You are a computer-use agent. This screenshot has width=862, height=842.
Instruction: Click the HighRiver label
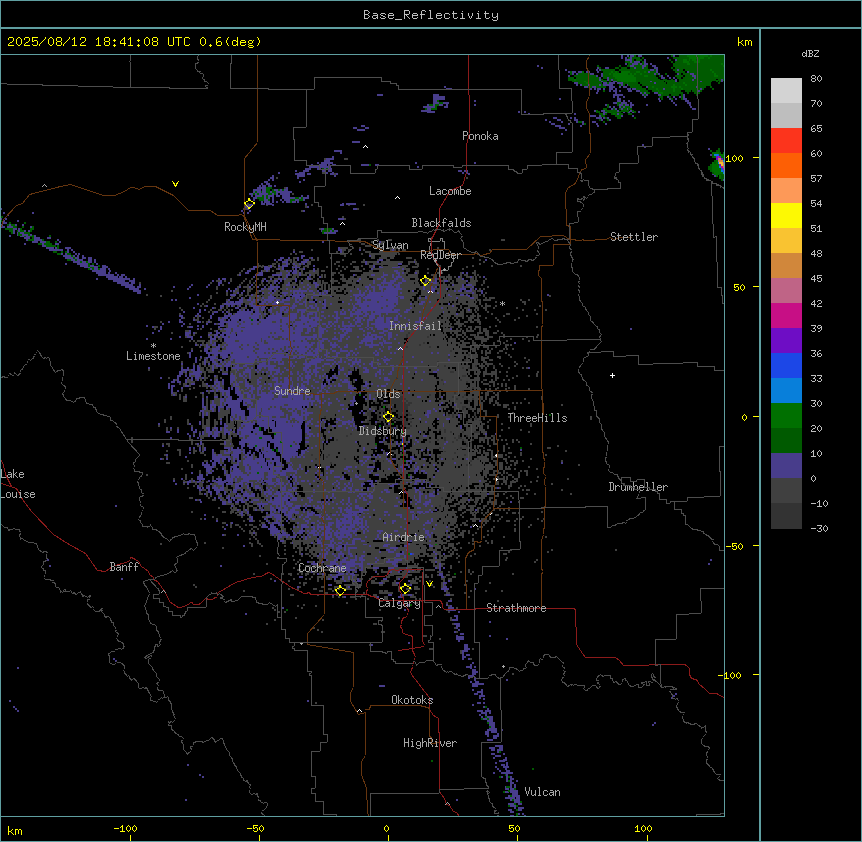(x=430, y=743)
